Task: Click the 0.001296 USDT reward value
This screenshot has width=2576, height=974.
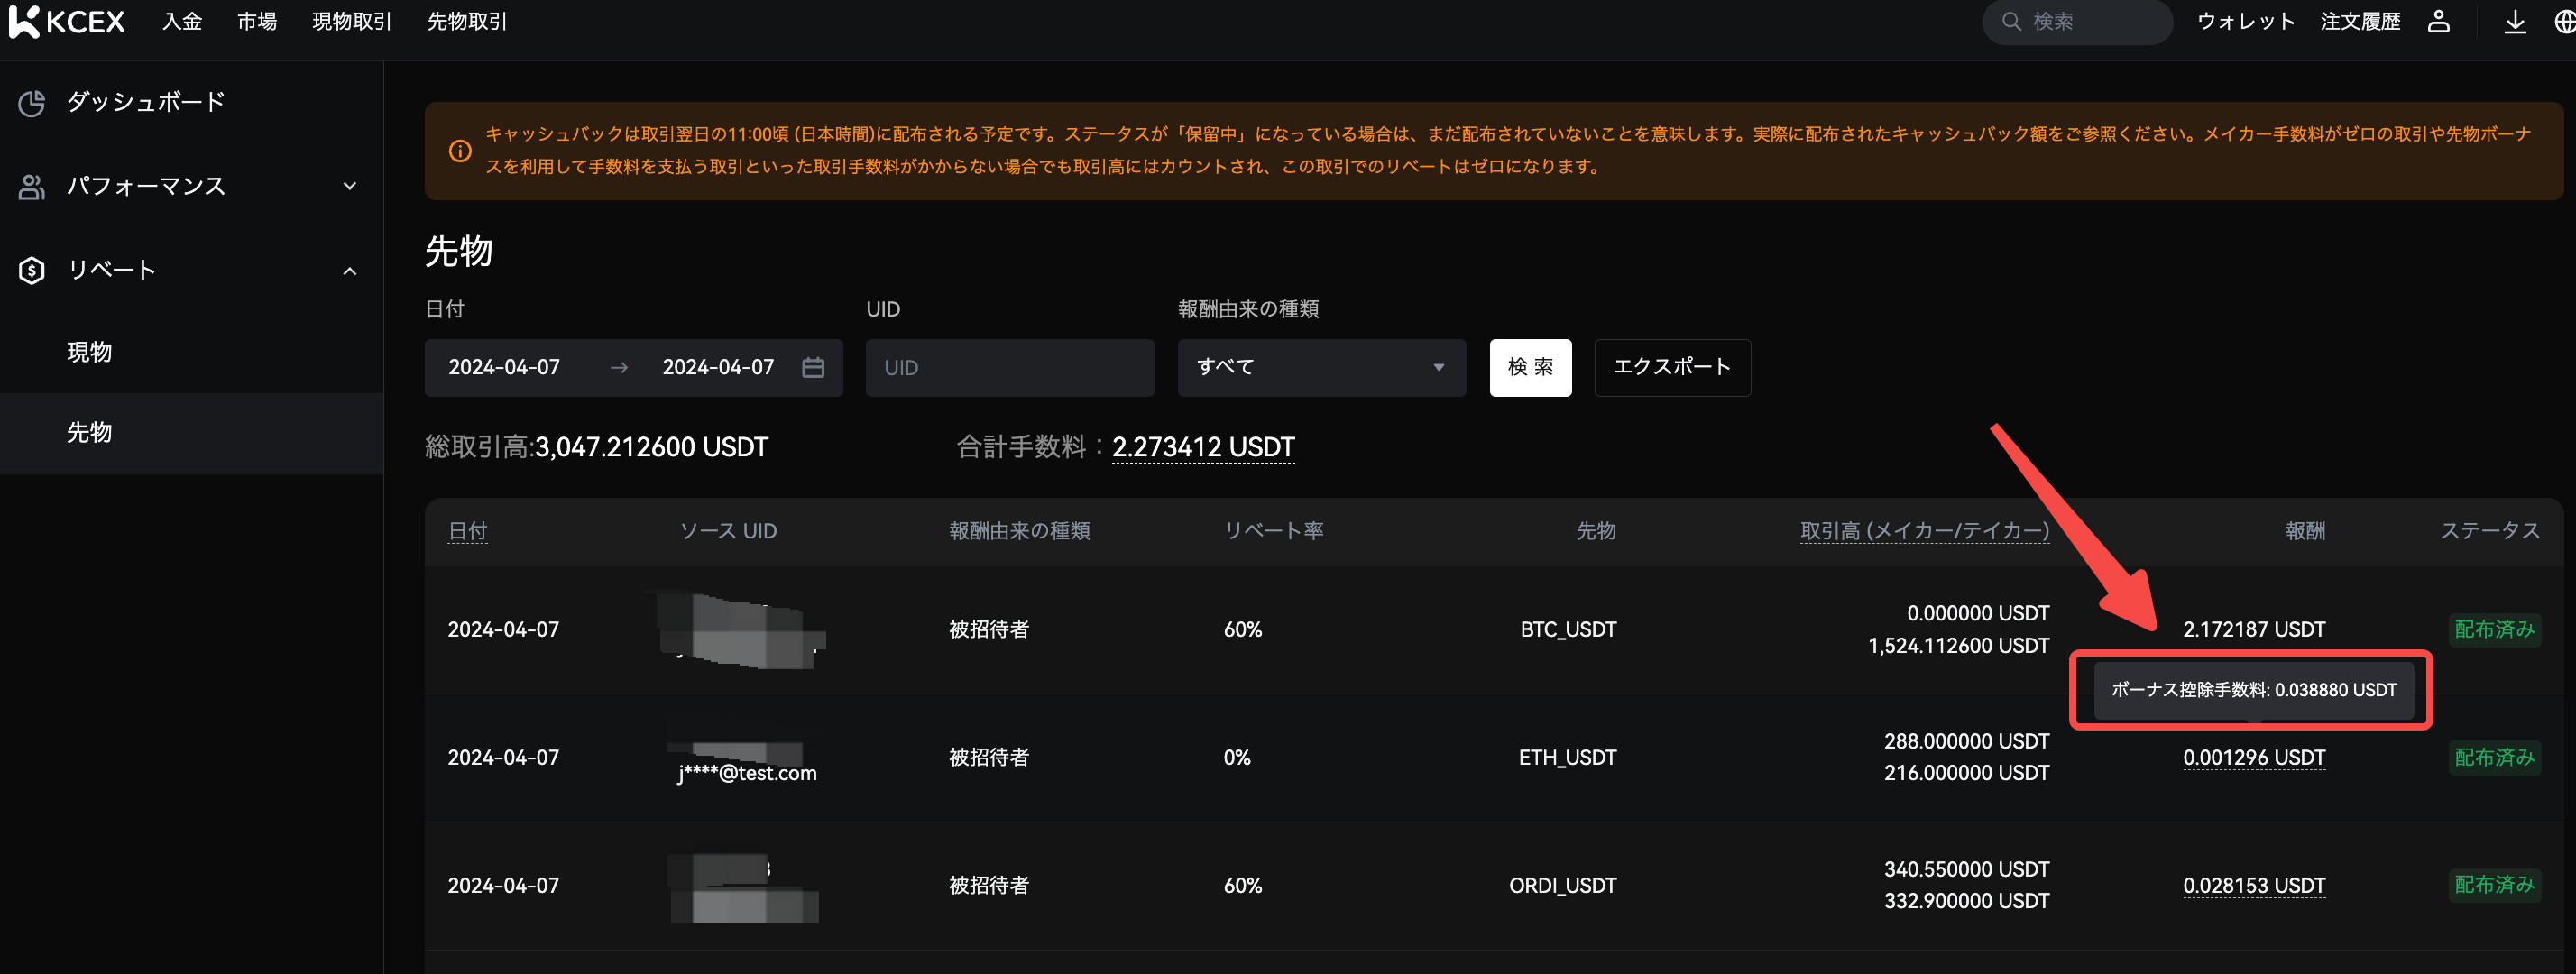Action: (x=2253, y=757)
